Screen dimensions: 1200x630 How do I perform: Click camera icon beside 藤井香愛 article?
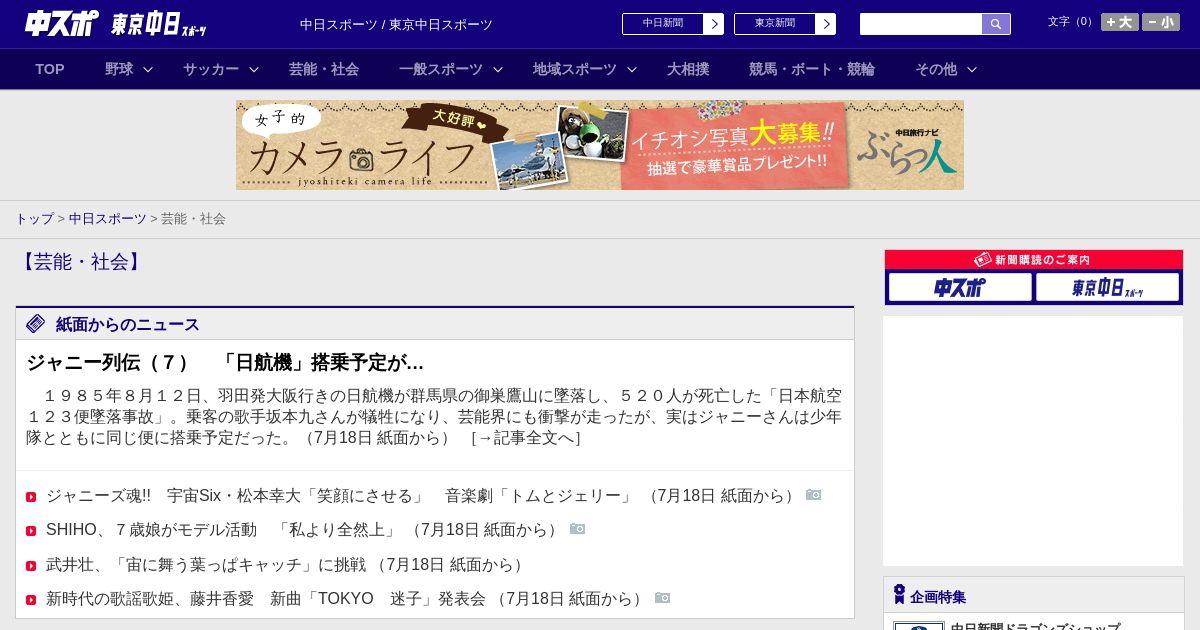point(663,598)
